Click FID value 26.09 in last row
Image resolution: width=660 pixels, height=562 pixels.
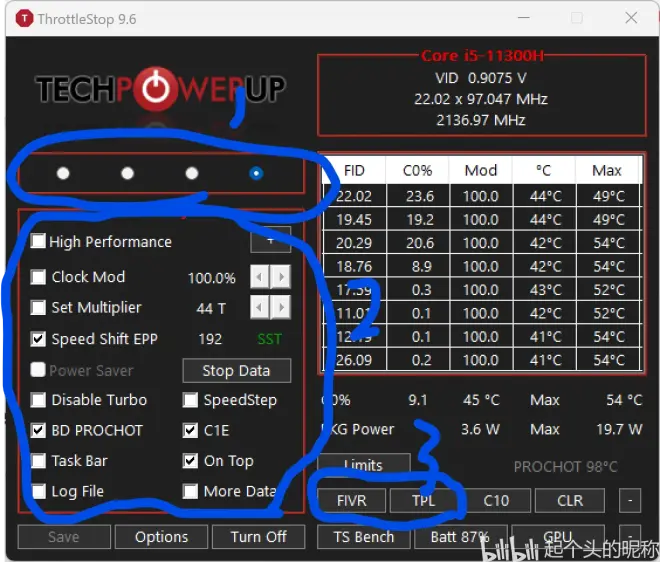tap(354, 360)
